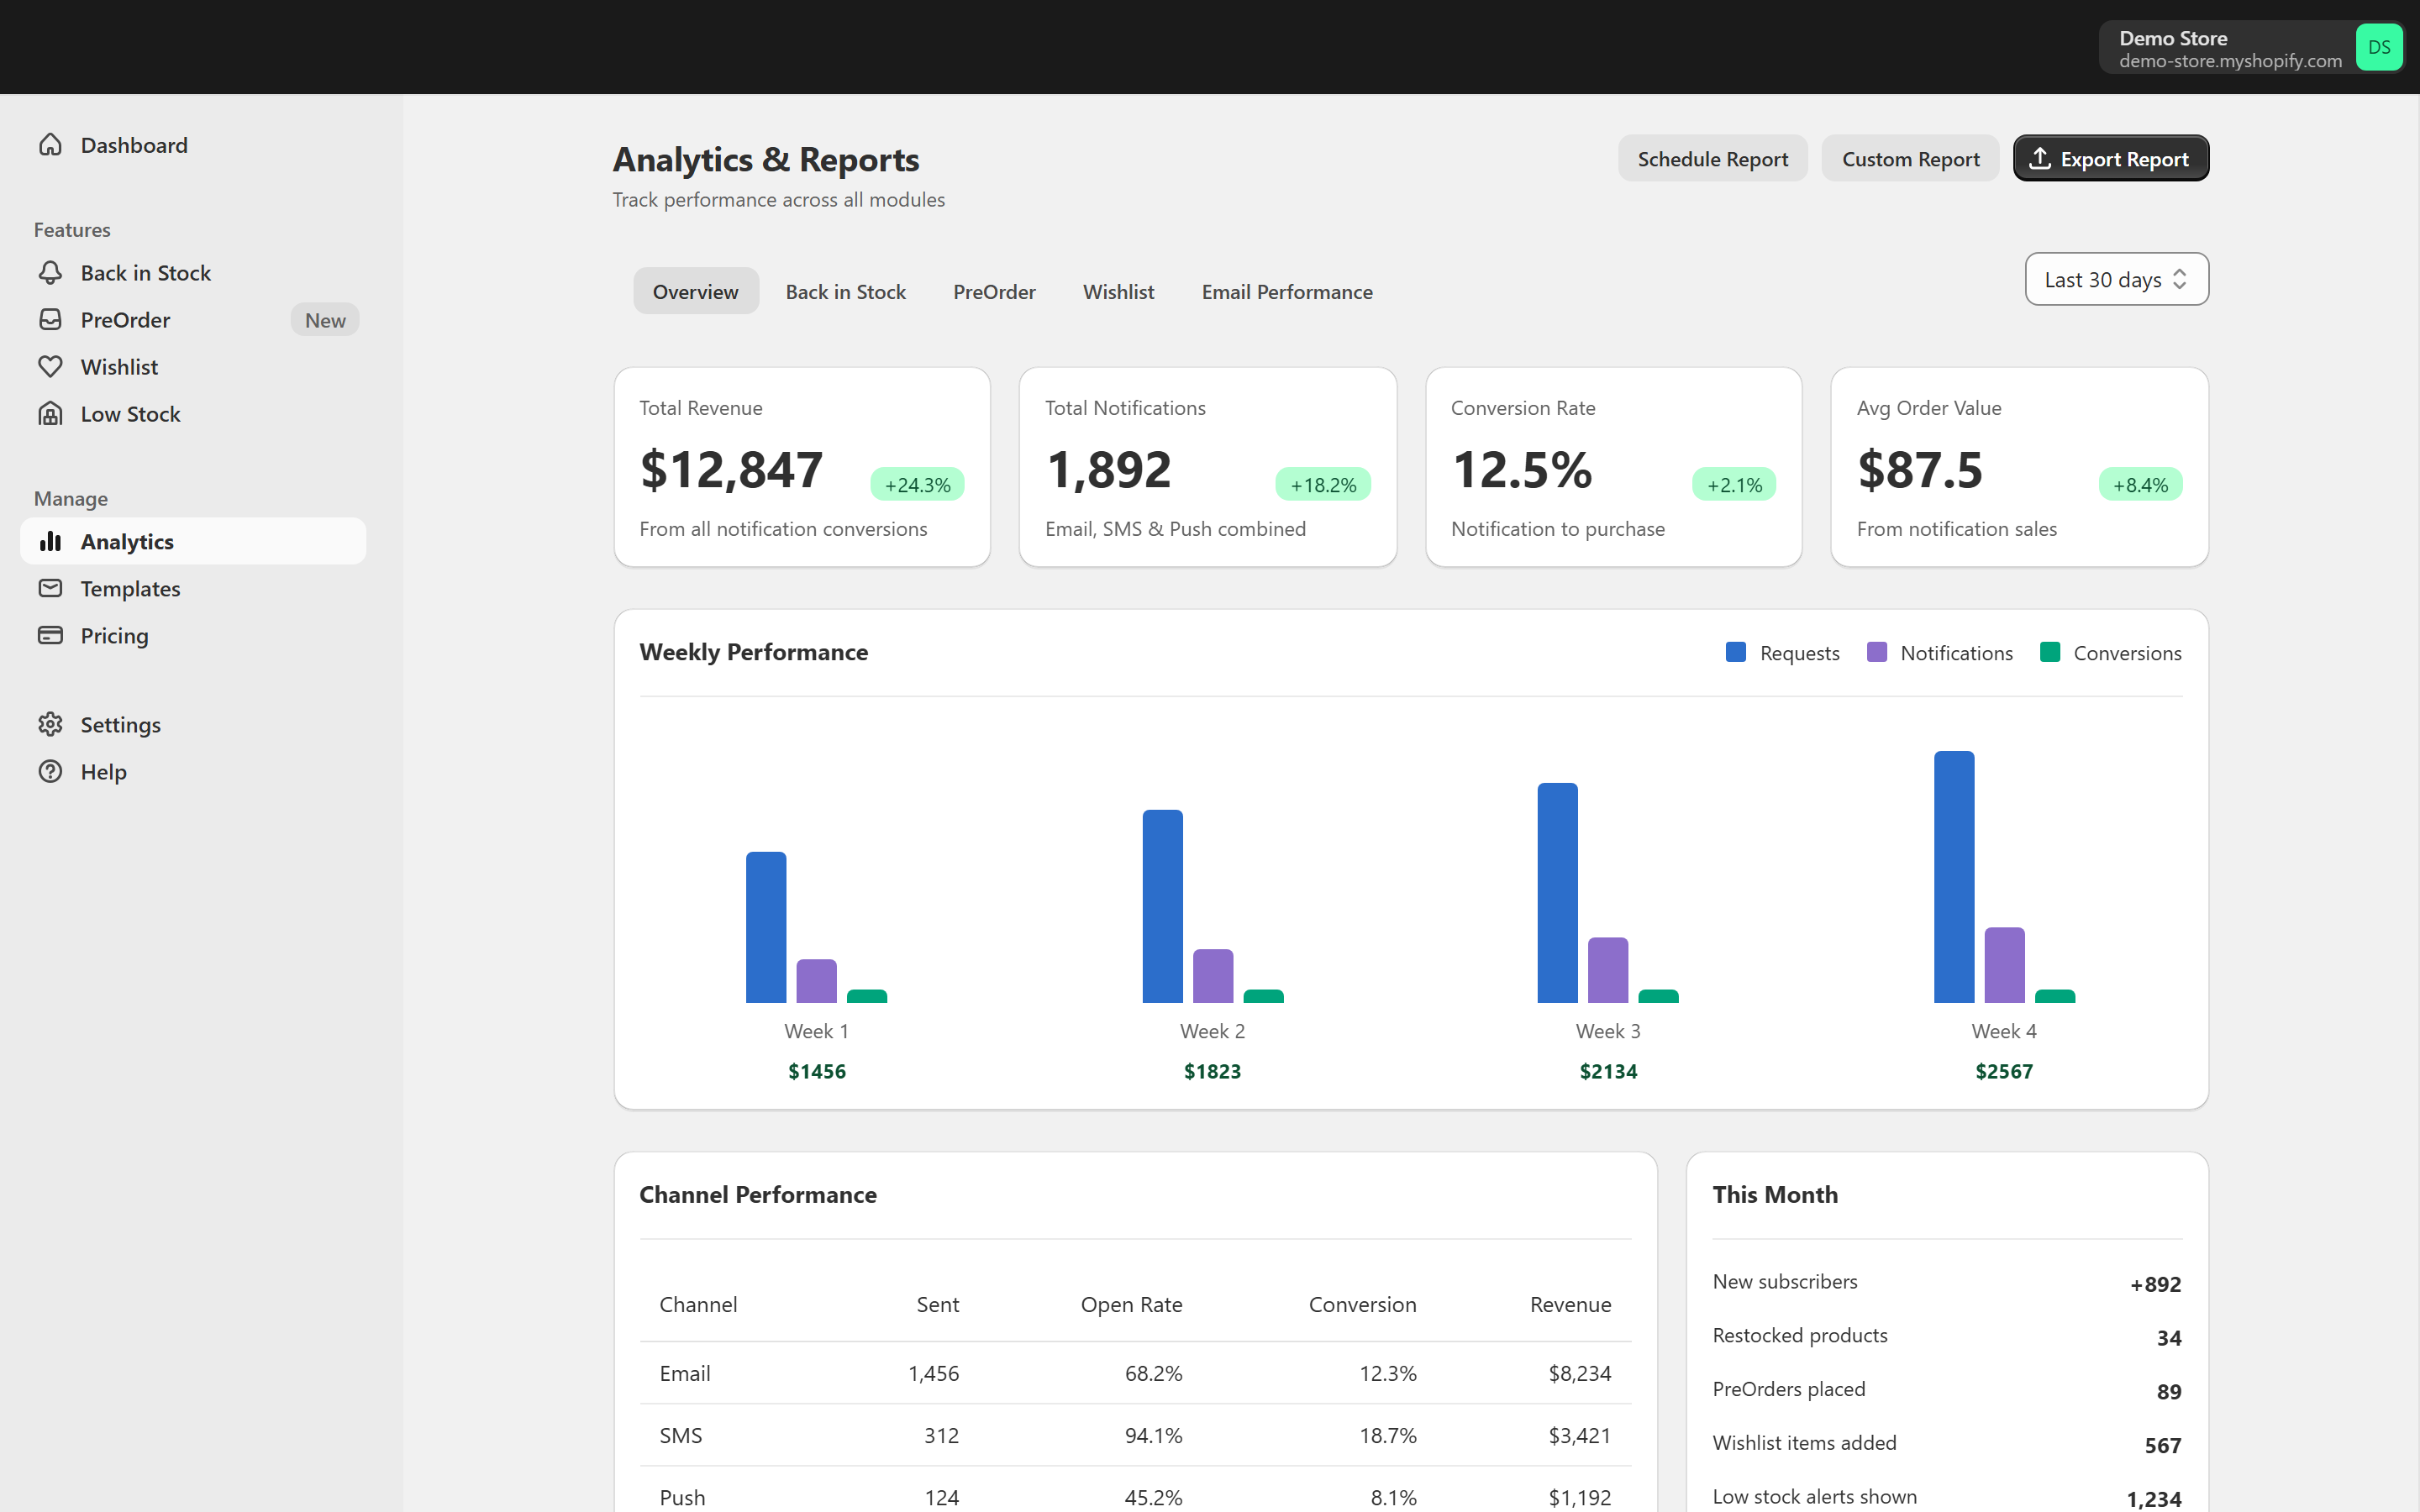Switch to the PreOrder tab
Viewport: 2420px width, 1512px height.
click(x=994, y=291)
